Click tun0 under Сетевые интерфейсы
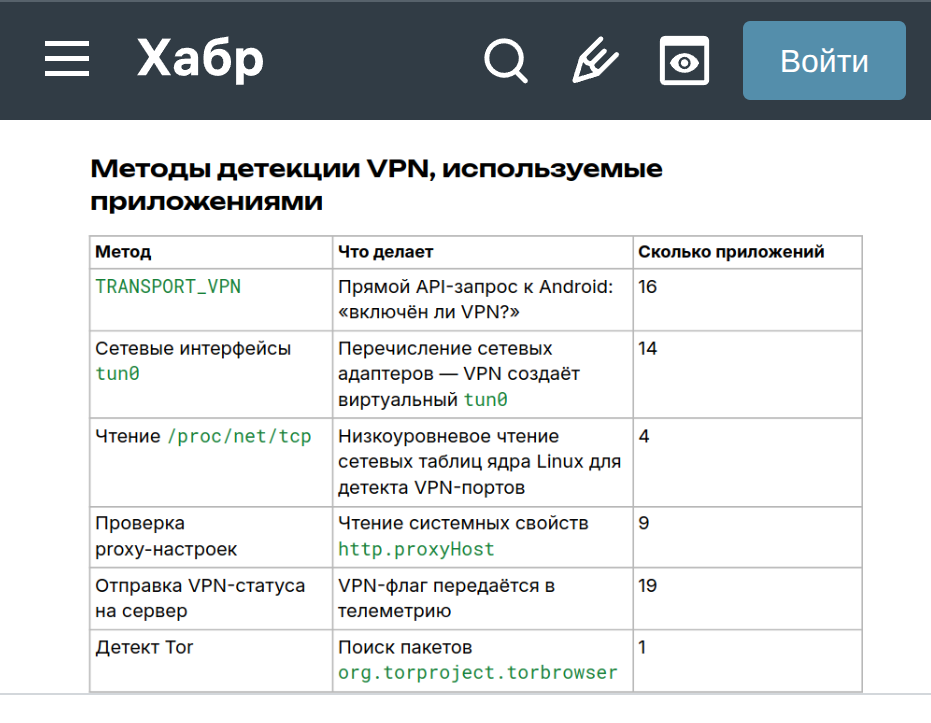The width and height of the screenshot is (931, 723). coord(117,374)
